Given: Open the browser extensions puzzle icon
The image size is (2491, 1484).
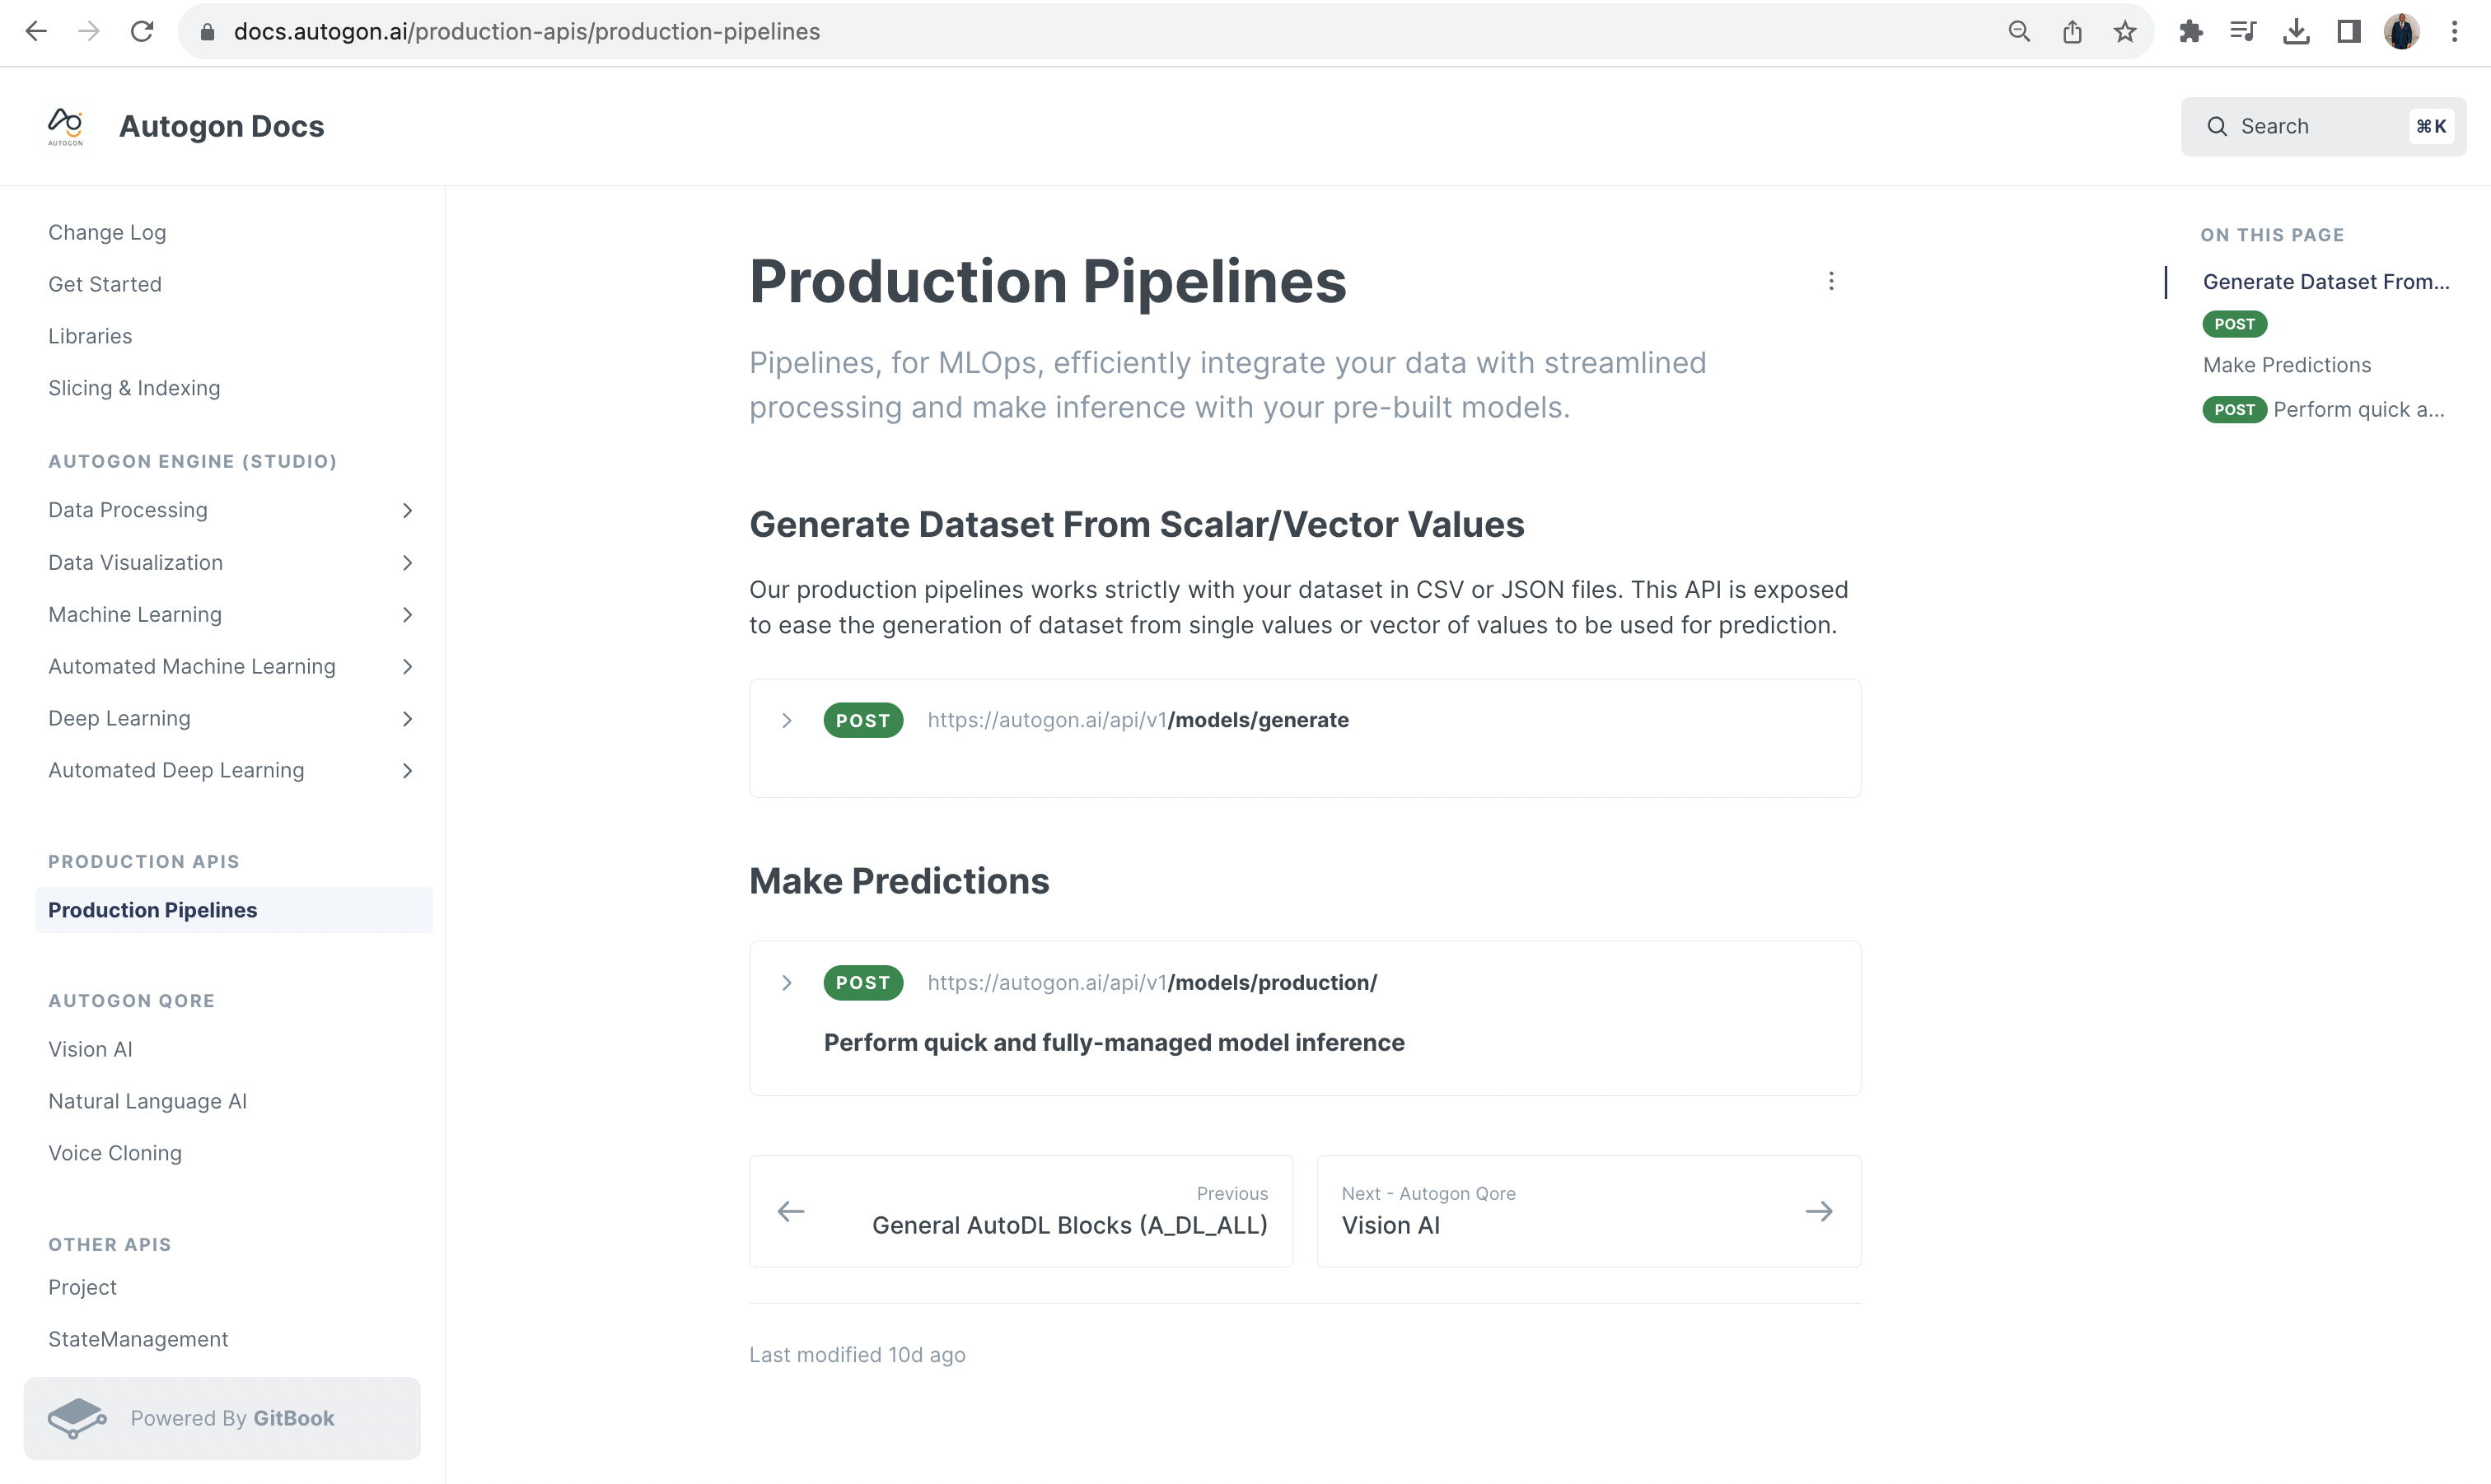Looking at the screenshot, I should point(2191,31).
